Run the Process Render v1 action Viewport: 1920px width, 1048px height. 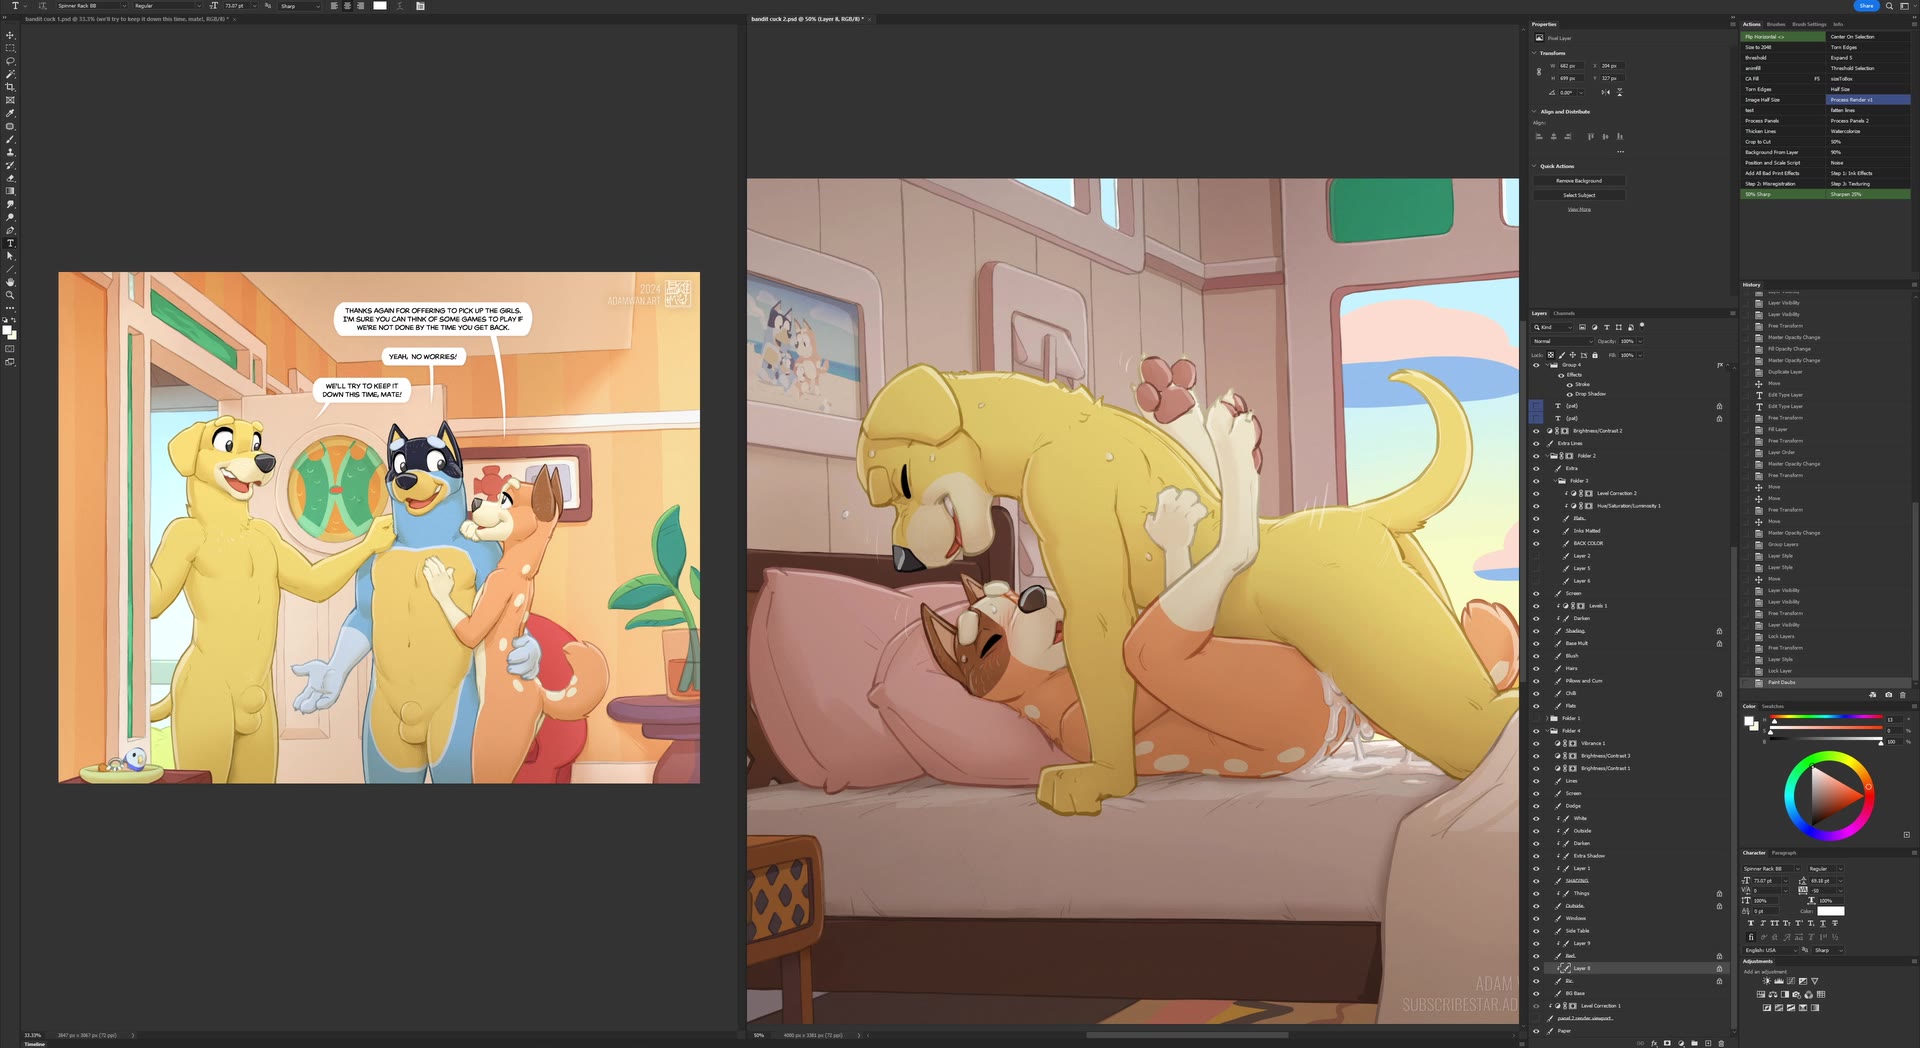[x=1868, y=100]
